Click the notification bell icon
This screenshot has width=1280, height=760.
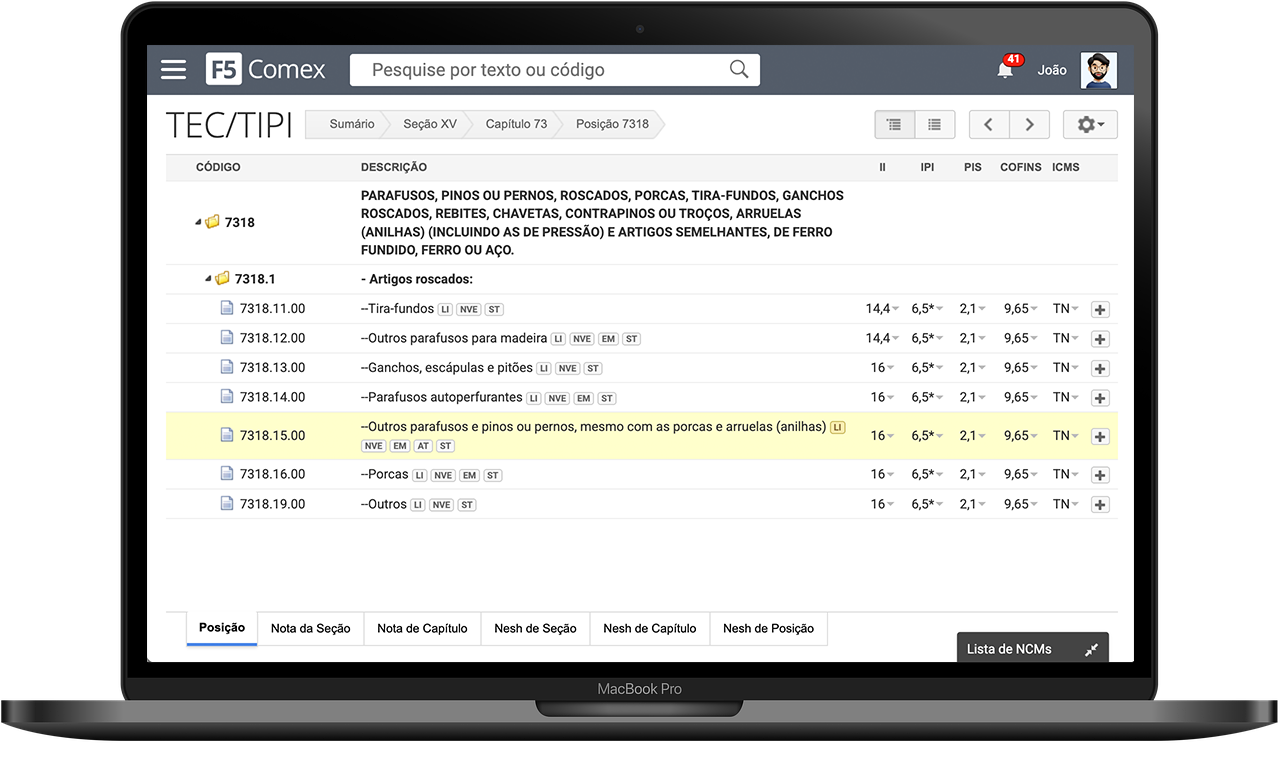pos(1005,70)
